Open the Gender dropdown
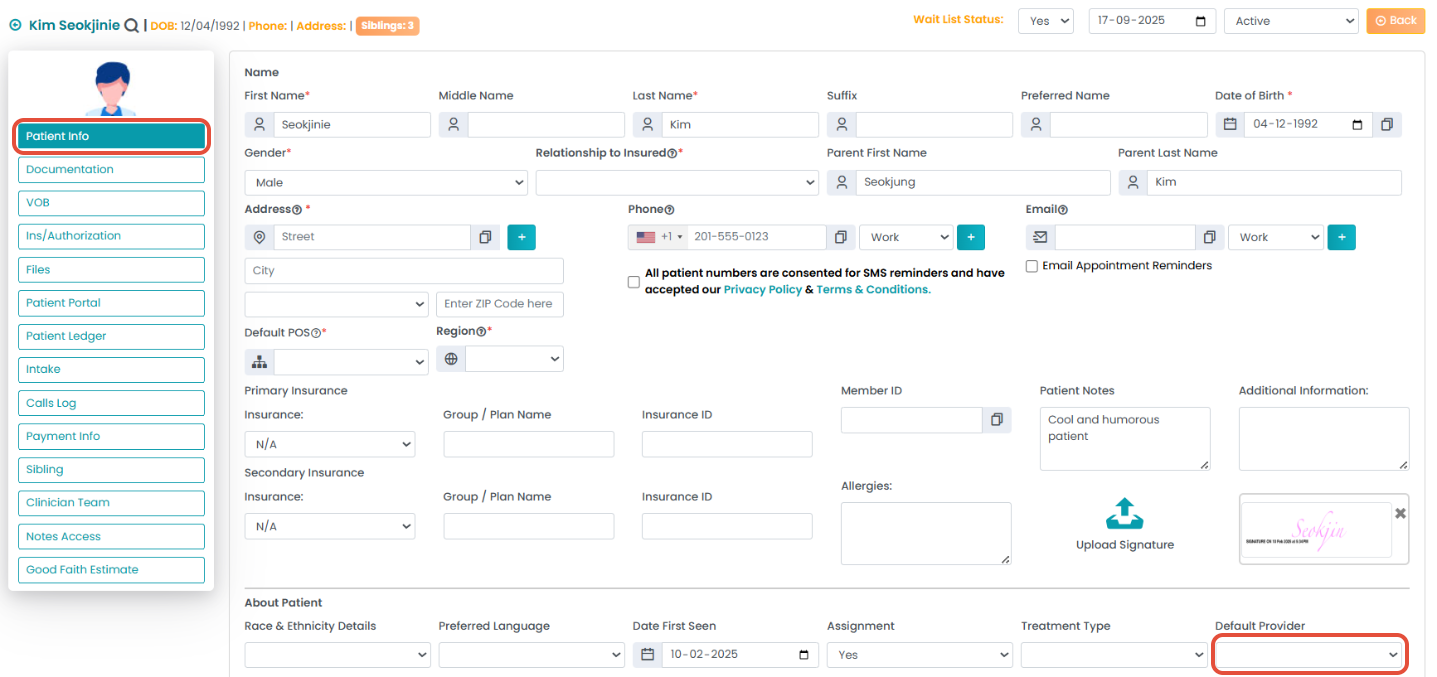 click(x=386, y=183)
